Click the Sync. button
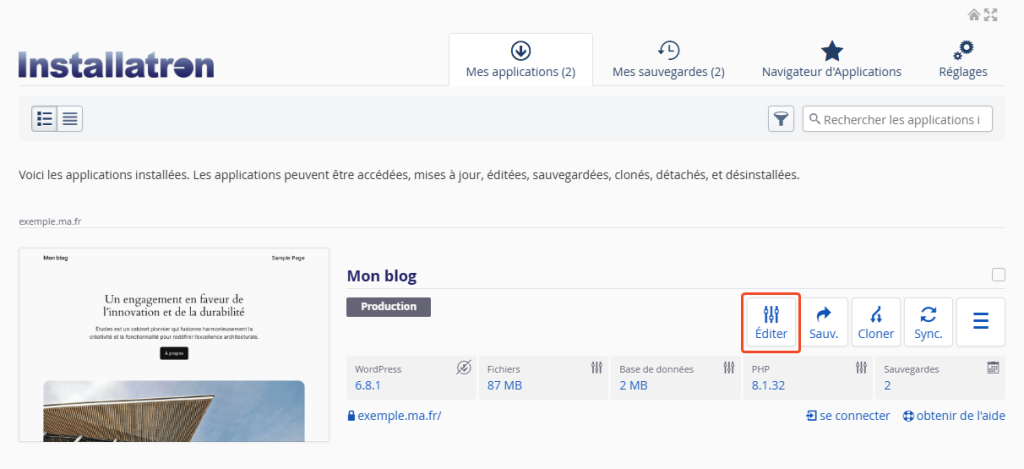1024x469 pixels. (928, 322)
